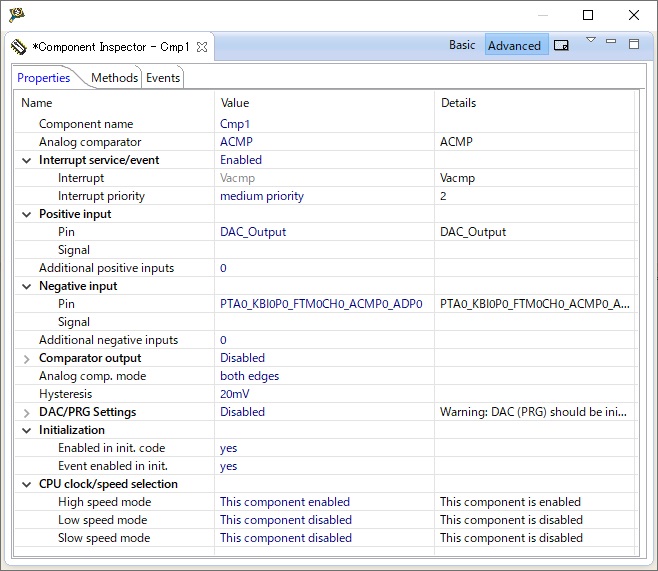658x571 pixels.
Task: Click the Name column header
Action: (37, 103)
